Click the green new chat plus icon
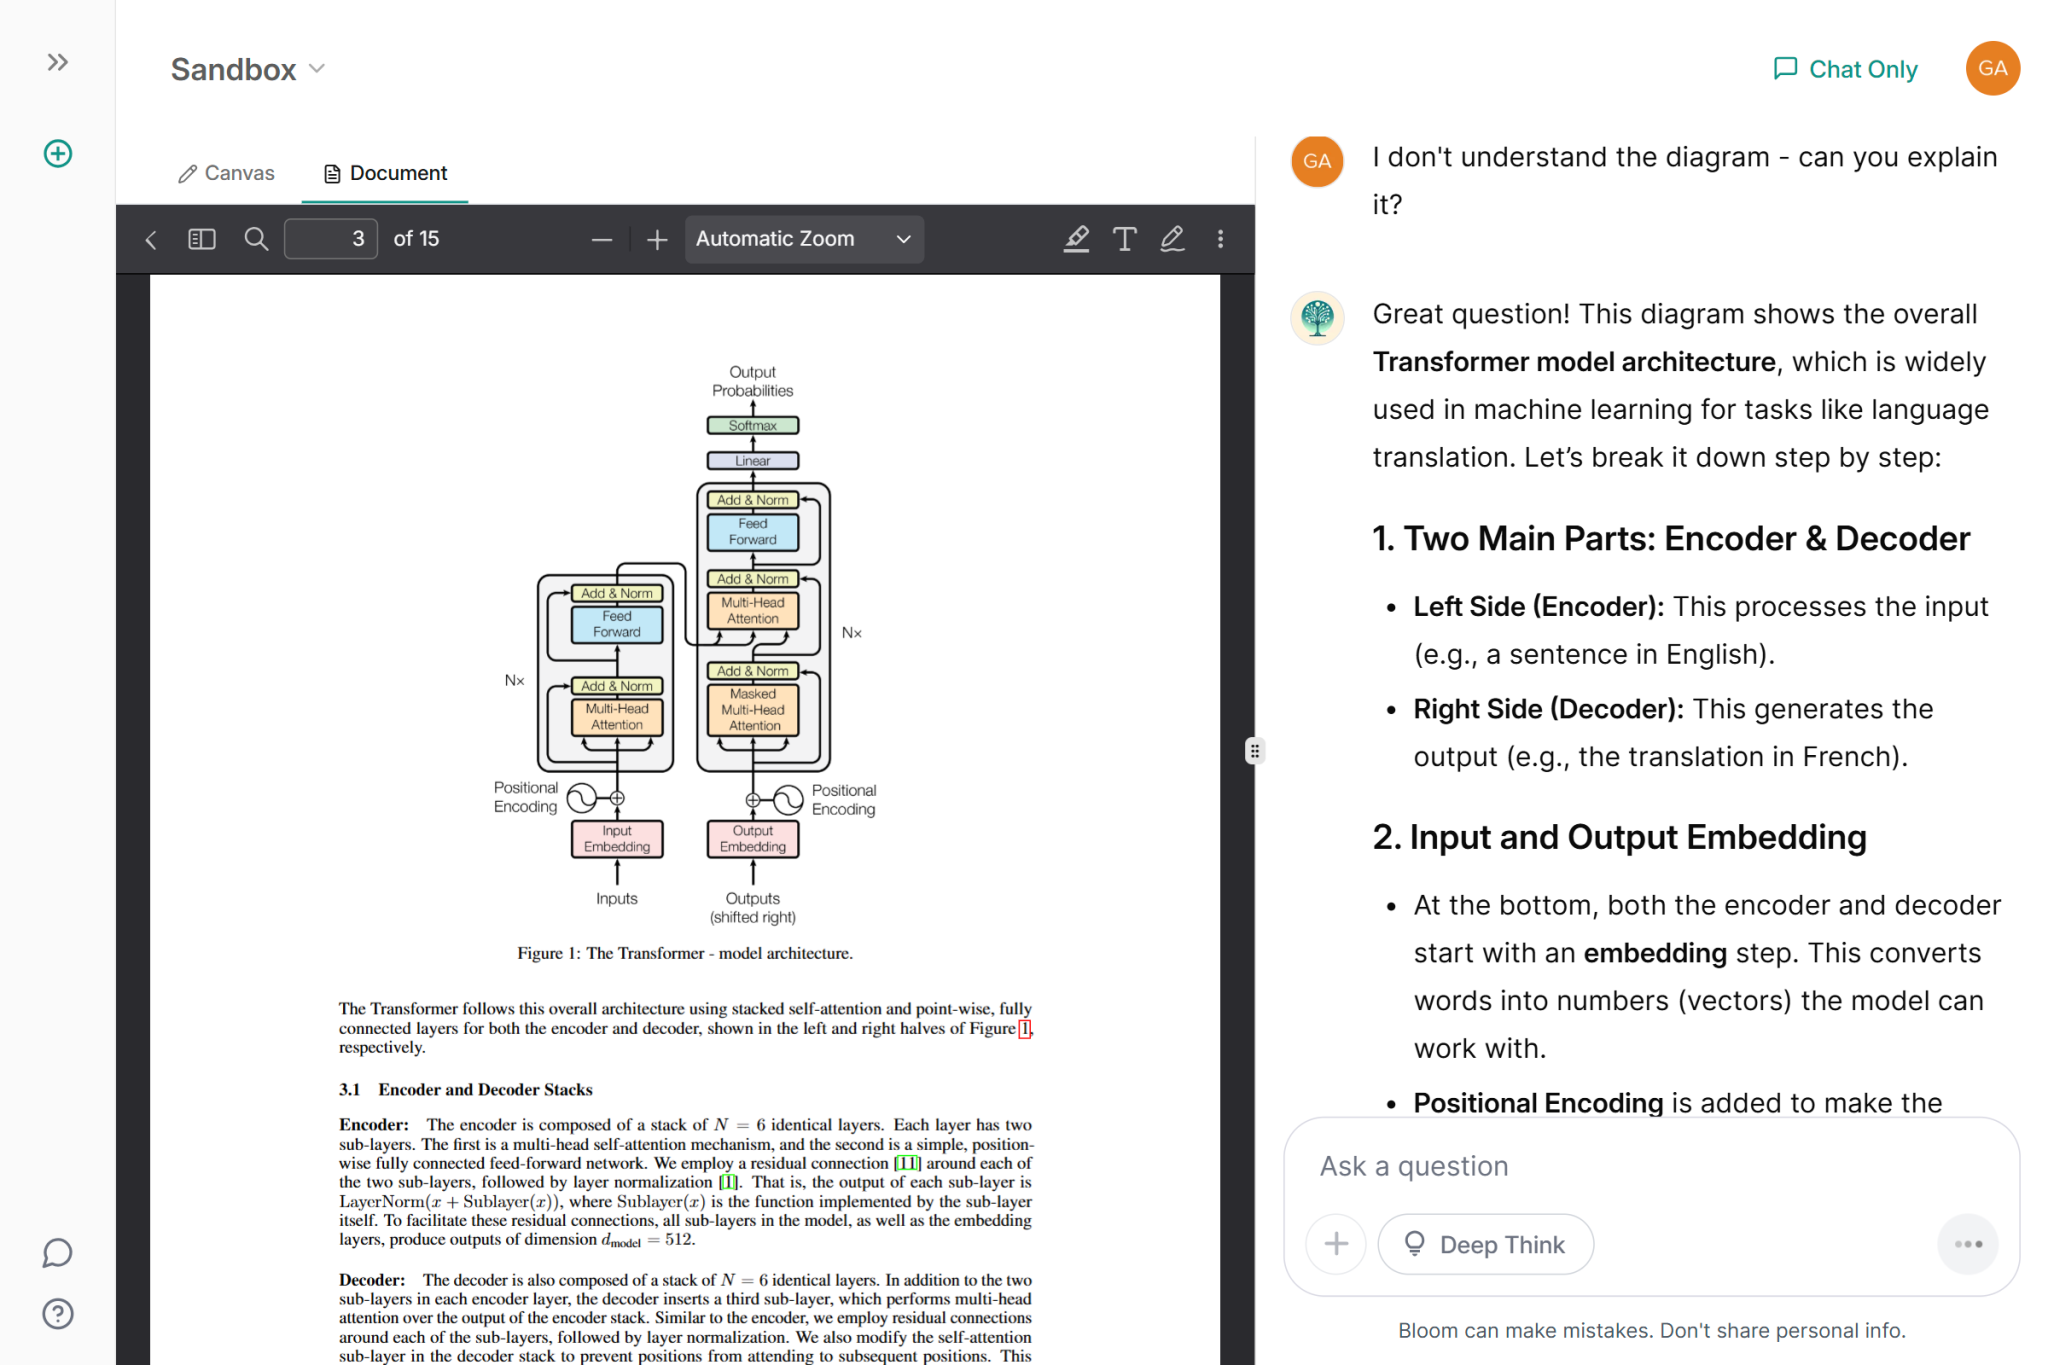The image size is (2048, 1365). 57,153
